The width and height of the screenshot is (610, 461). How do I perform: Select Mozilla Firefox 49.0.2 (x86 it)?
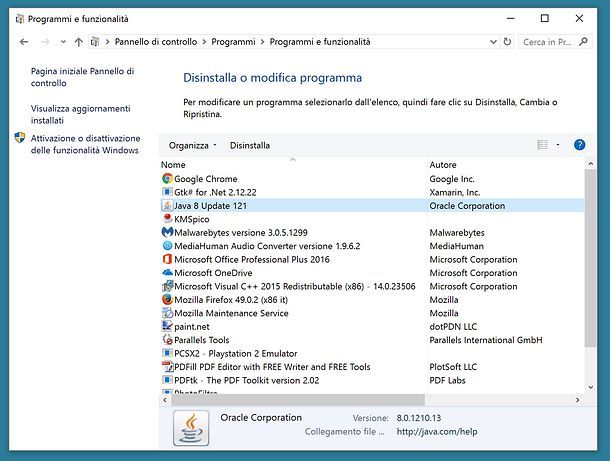pyautogui.click(x=231, y=300)
